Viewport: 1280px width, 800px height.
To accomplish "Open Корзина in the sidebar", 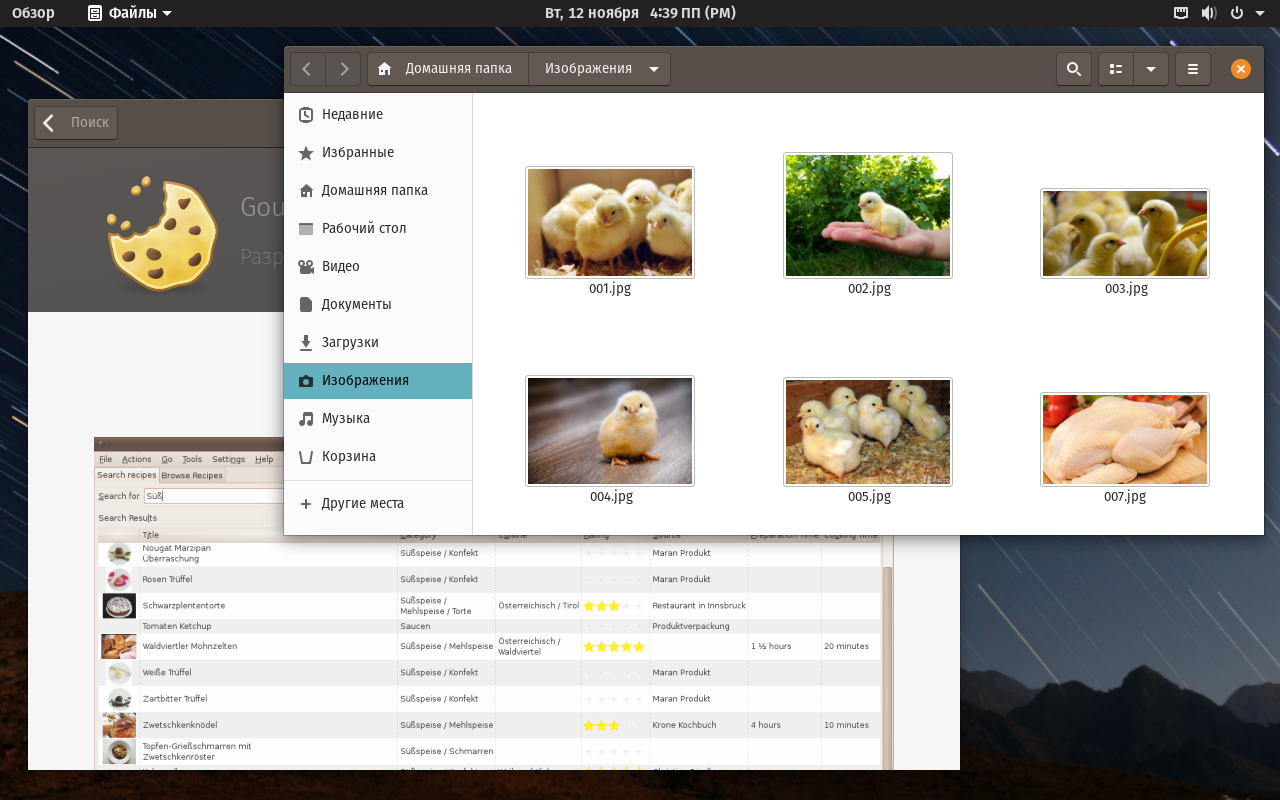I will (378, 456).
